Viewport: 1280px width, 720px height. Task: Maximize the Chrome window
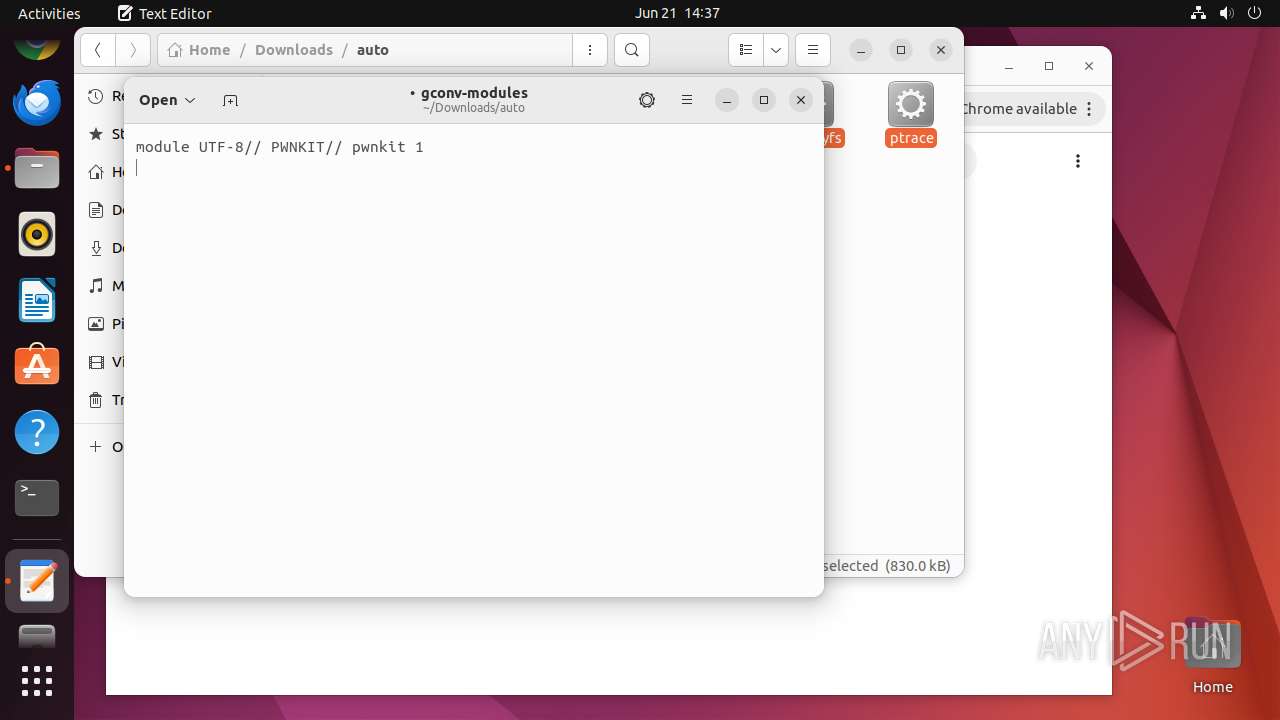tap(1049, 66)
